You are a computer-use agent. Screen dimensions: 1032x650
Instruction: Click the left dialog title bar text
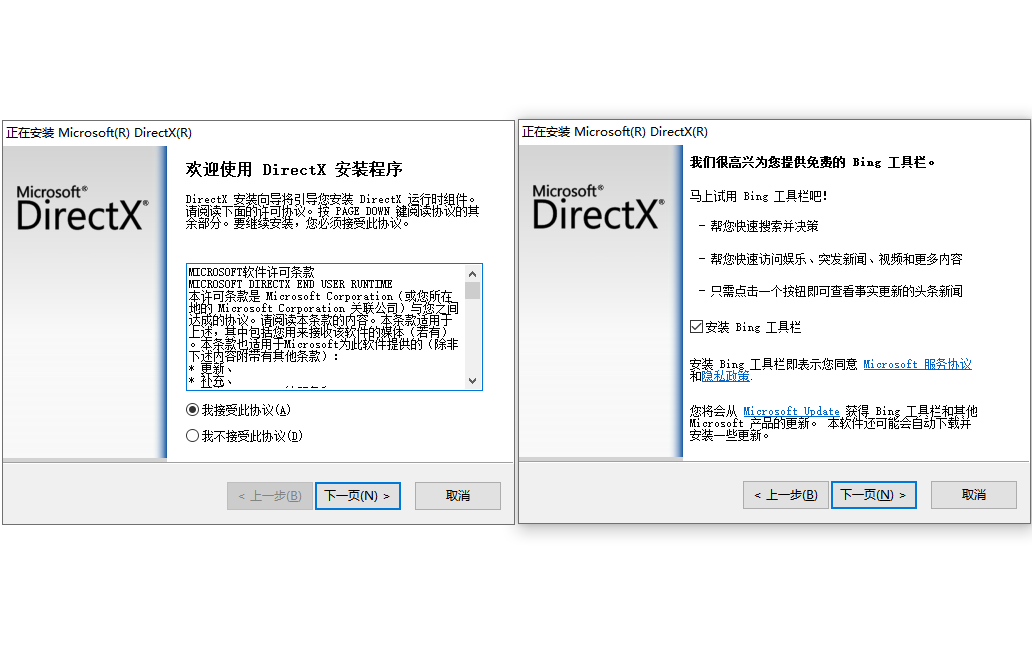click(x=99, y=132)
